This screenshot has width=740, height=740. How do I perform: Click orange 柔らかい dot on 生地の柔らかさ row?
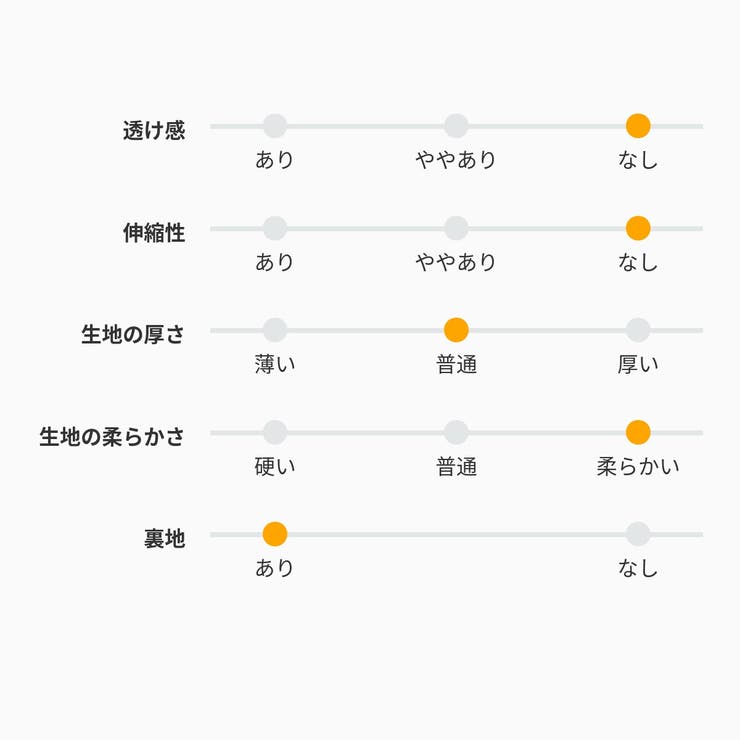(638, 432)
